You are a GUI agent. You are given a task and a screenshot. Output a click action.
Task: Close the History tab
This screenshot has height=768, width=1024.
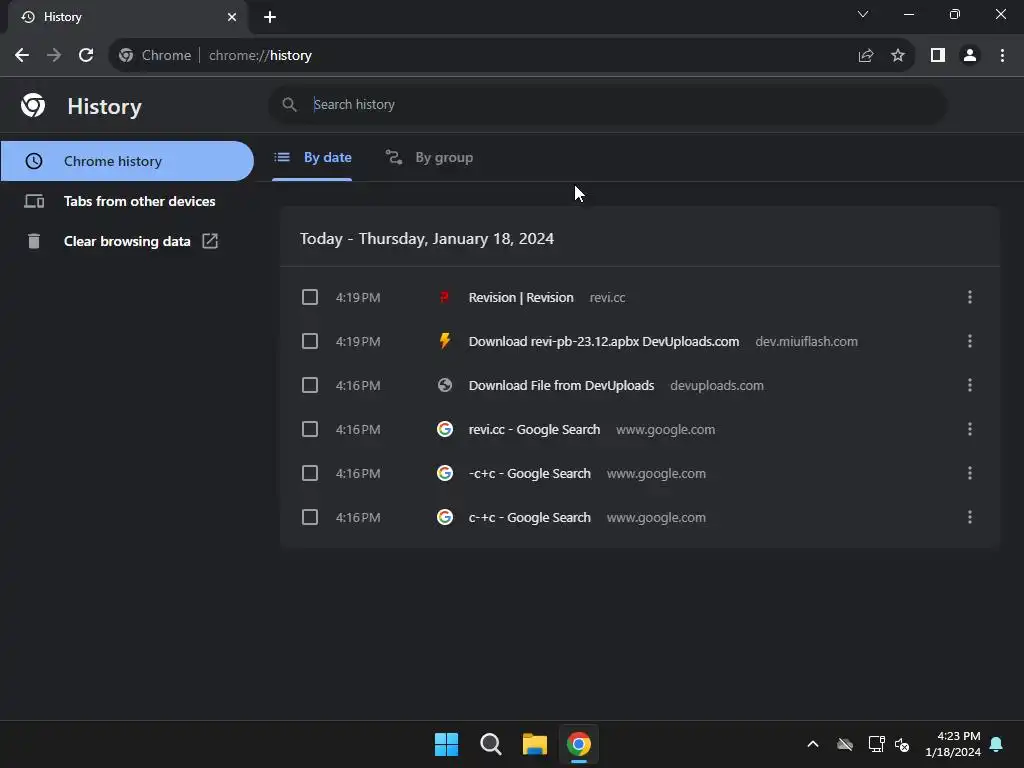pos(231,17)
